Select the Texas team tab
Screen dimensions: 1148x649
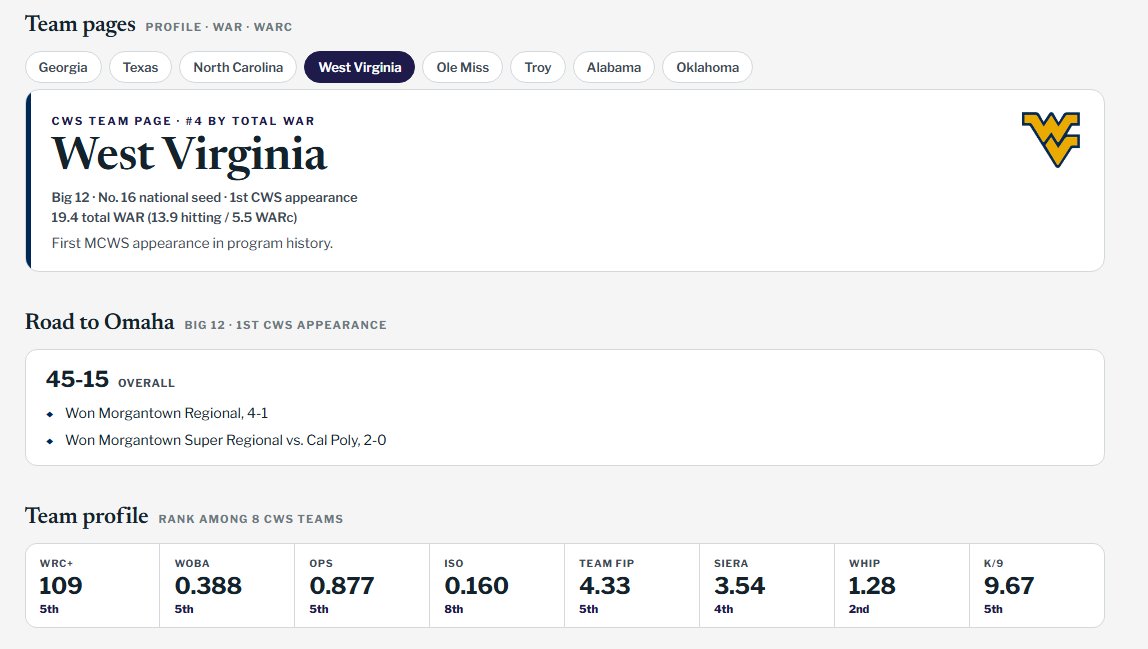tap(140, 67)
